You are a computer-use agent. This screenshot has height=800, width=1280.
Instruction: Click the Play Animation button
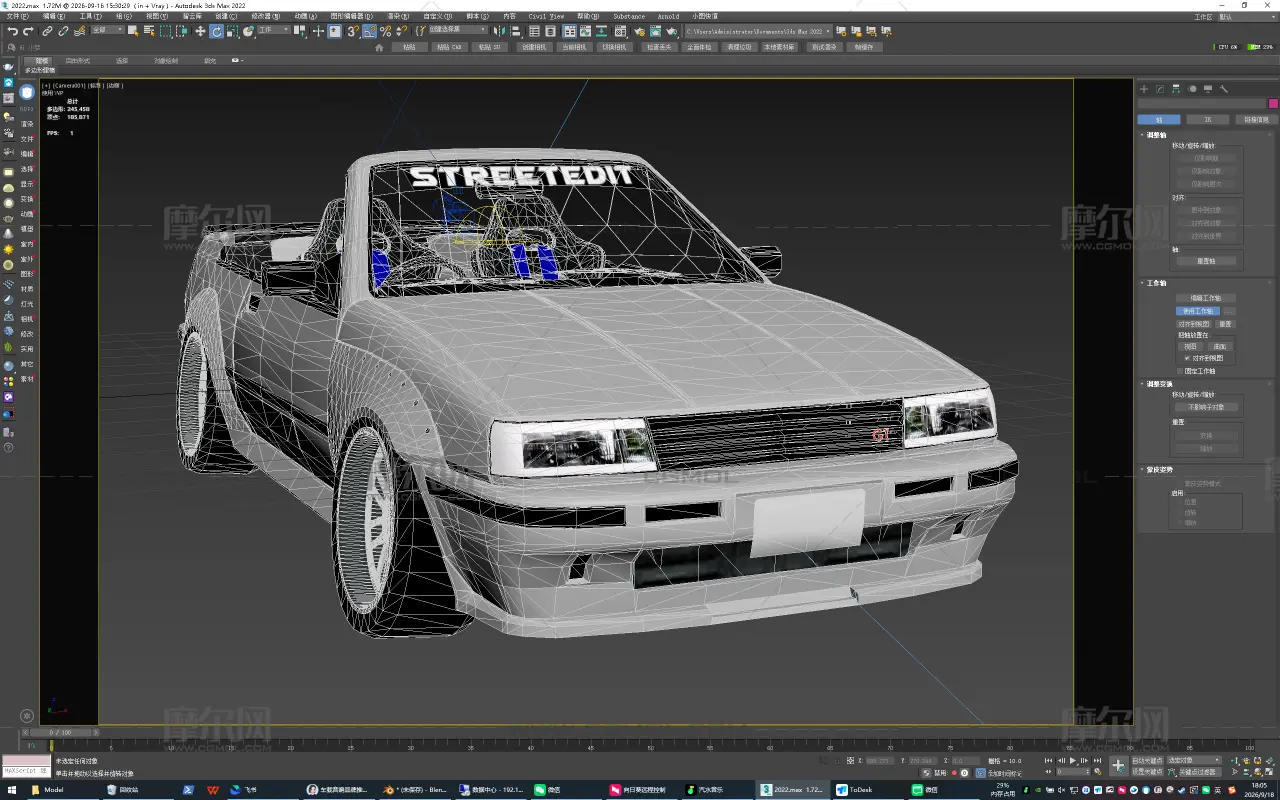(1073, 761)
